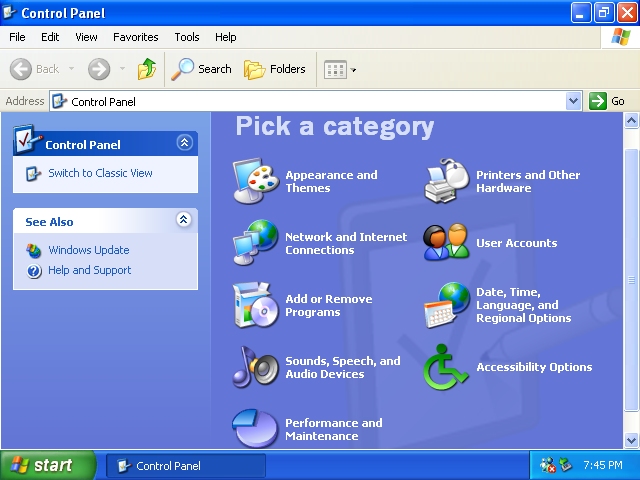The height and width of the screenshot is (480, 640).
Task: Click the scrollbar up arrow
Action: click(x=631, y=120)
